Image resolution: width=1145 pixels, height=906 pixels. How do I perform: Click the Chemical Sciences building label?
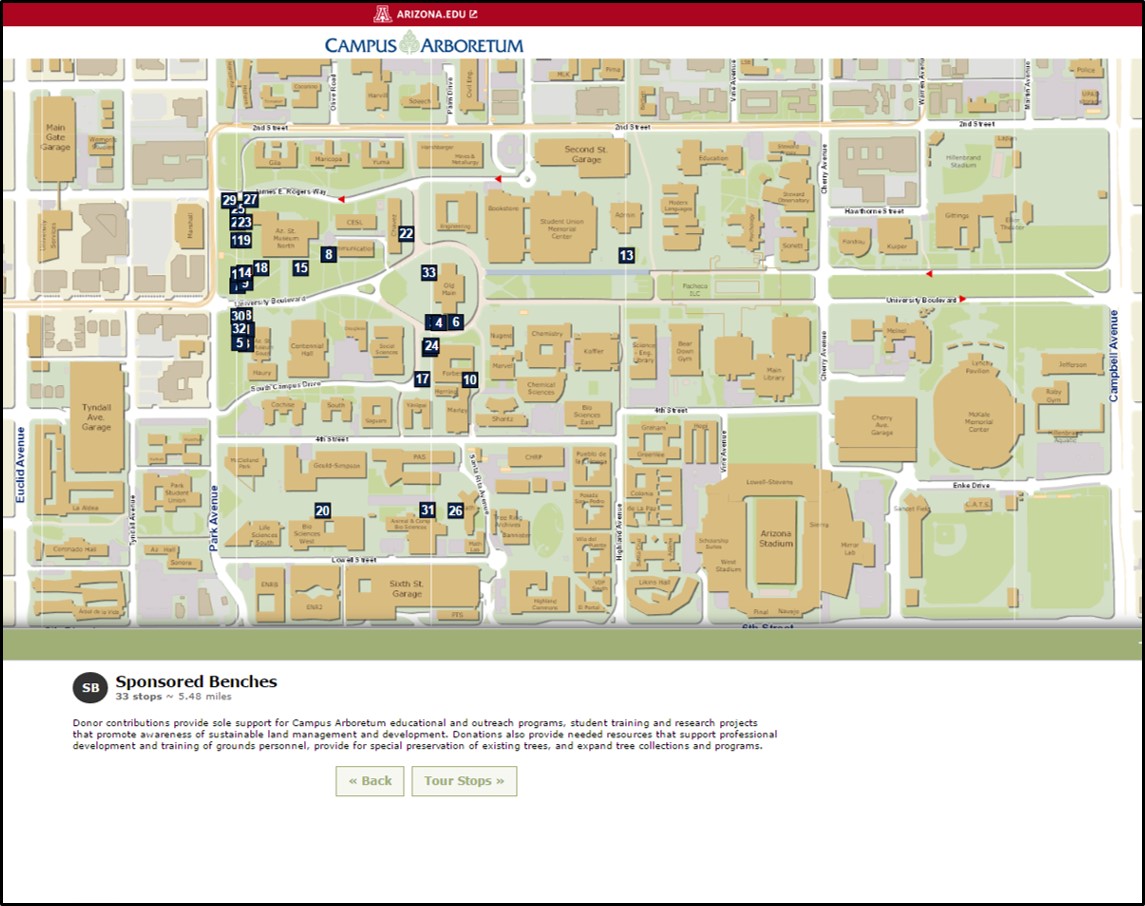point(541,388)
